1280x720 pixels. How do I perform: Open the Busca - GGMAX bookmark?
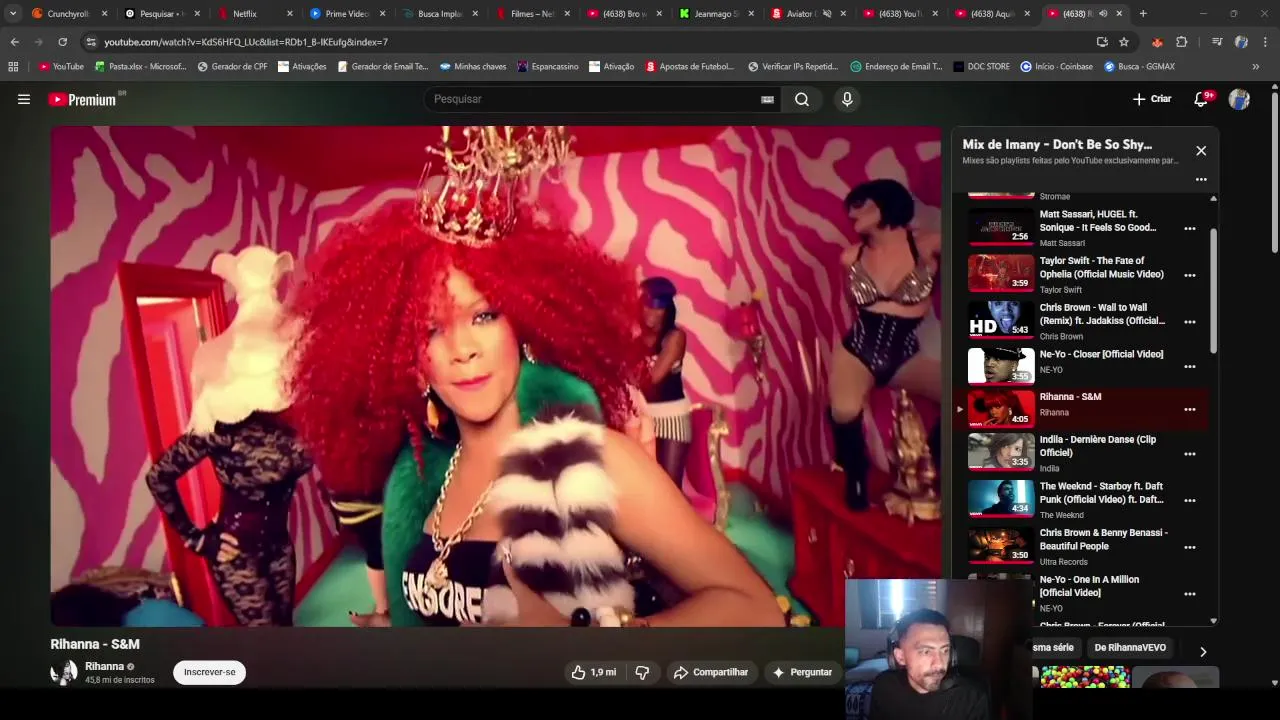[x=1140, y=67]
